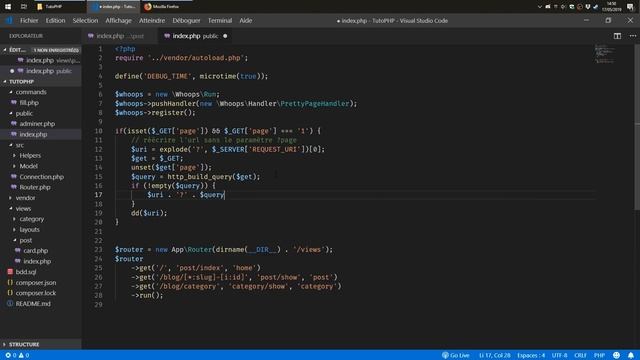The height and width of the screenshot is (360, 640).
Task: Change language mode via PHP indicator
Action: (x=599, y=355)
